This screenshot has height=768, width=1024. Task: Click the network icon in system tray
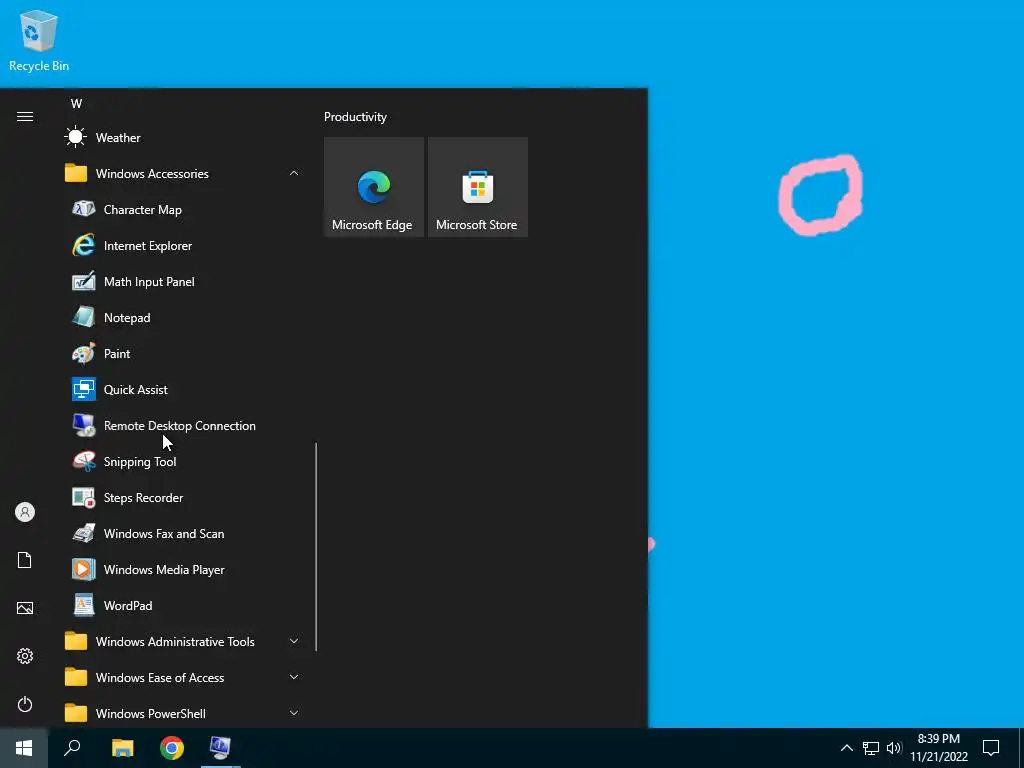871,748
